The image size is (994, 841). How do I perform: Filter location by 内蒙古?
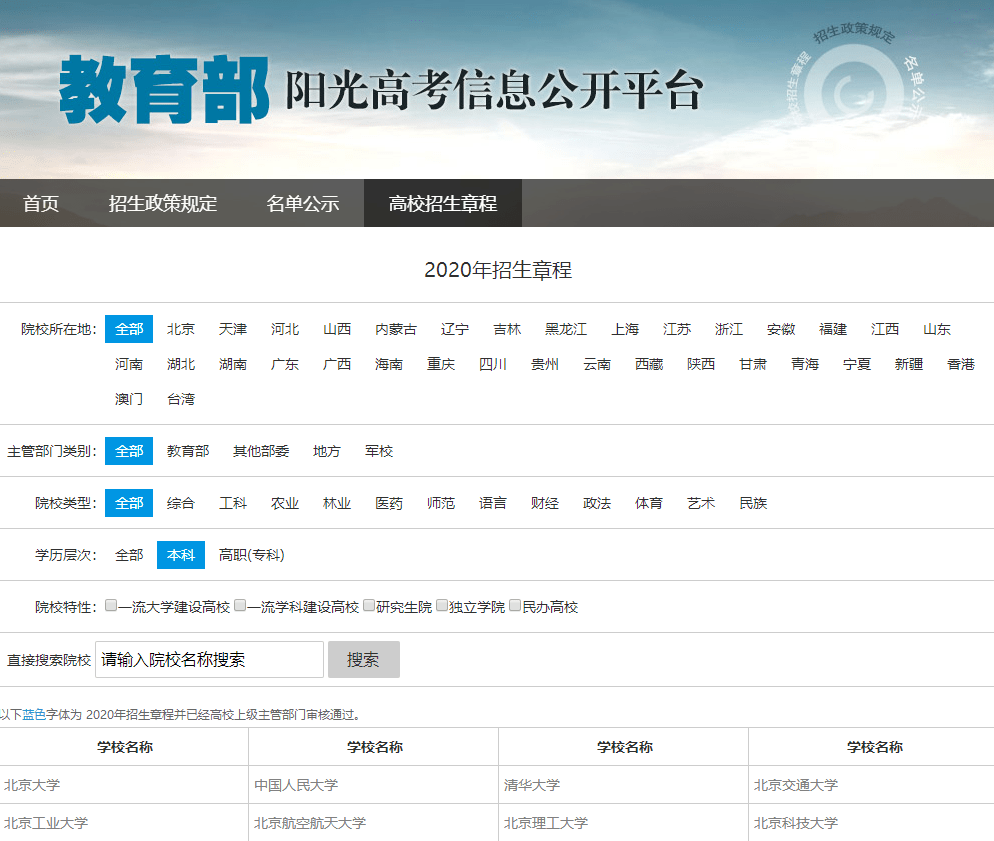(396, 329)
